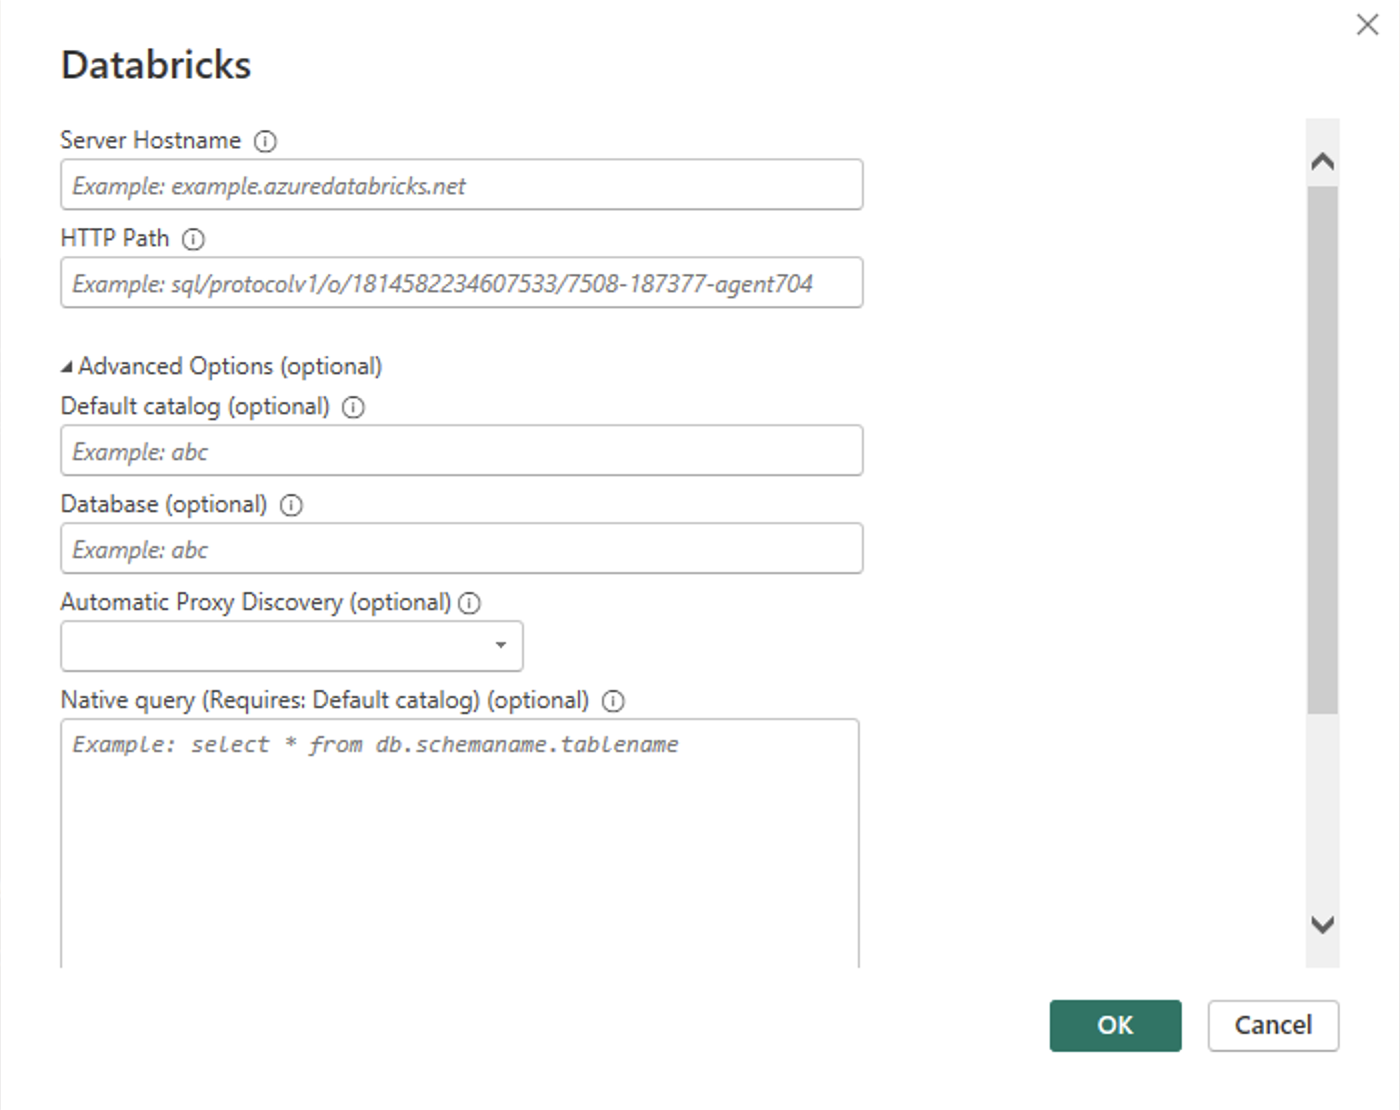1400x1110 pixels.
Task: Click the Cancel button
Action: click(x=1272, y=1025)
